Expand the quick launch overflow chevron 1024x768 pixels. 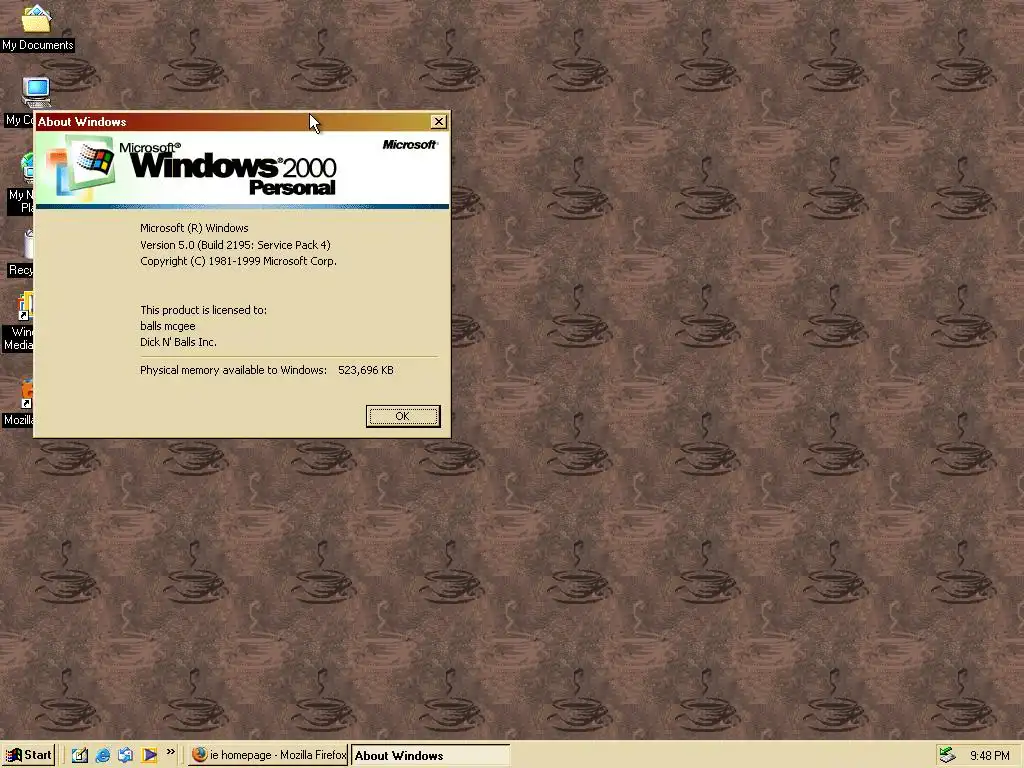click(x=170, y=752)
